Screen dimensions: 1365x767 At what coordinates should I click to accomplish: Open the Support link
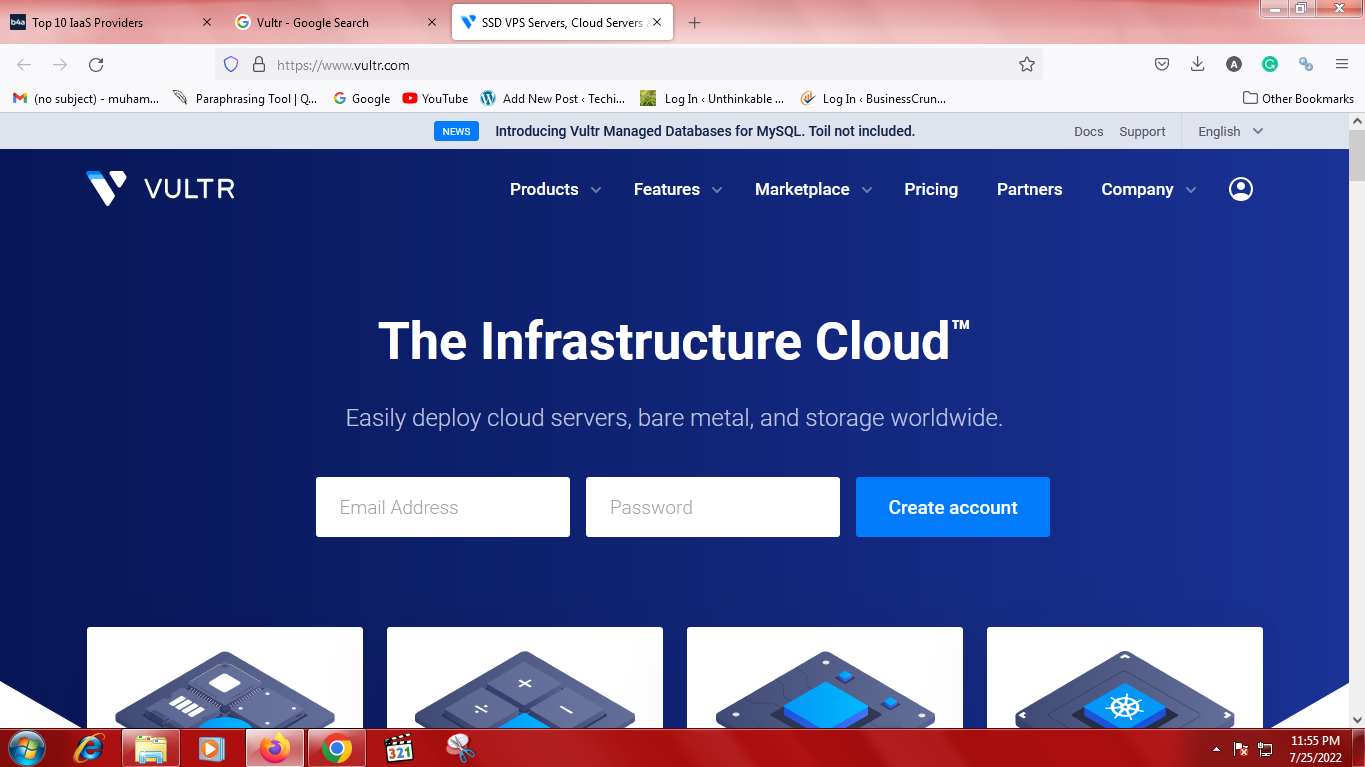coord(1142,131)
